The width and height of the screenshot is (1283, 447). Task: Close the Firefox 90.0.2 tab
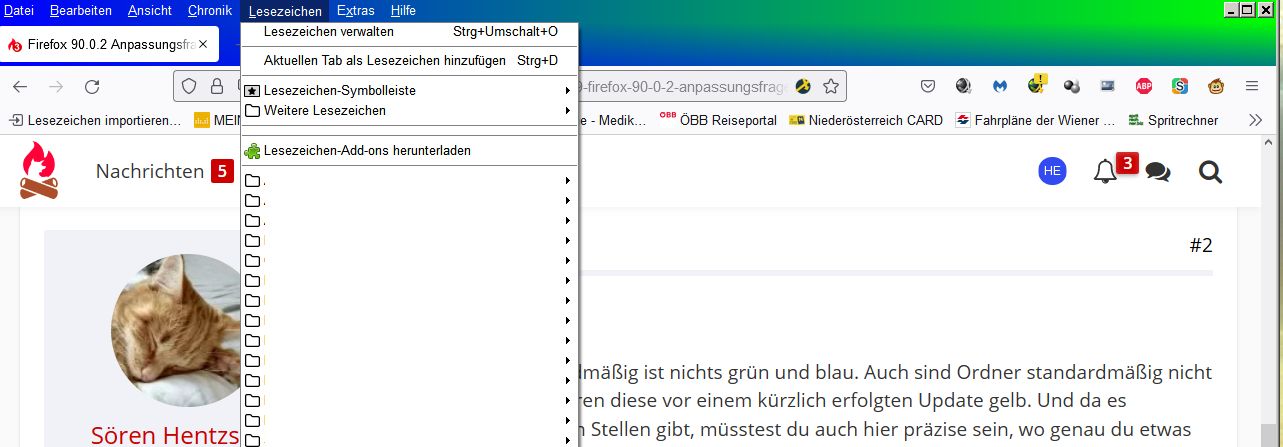[x=204, y=45]
